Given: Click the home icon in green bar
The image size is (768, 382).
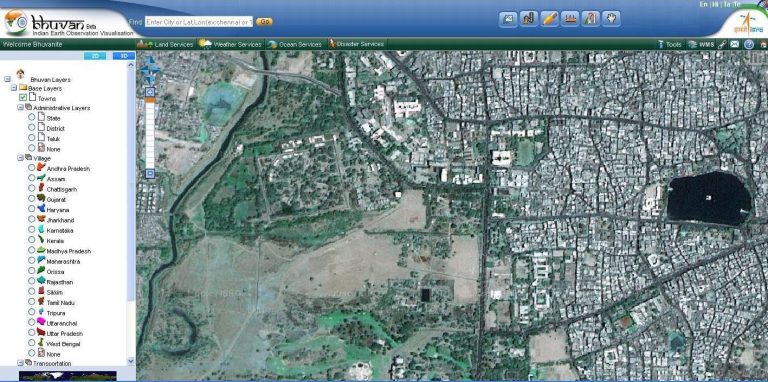Looking at the screenshot, I should click(x=763, y=45).
